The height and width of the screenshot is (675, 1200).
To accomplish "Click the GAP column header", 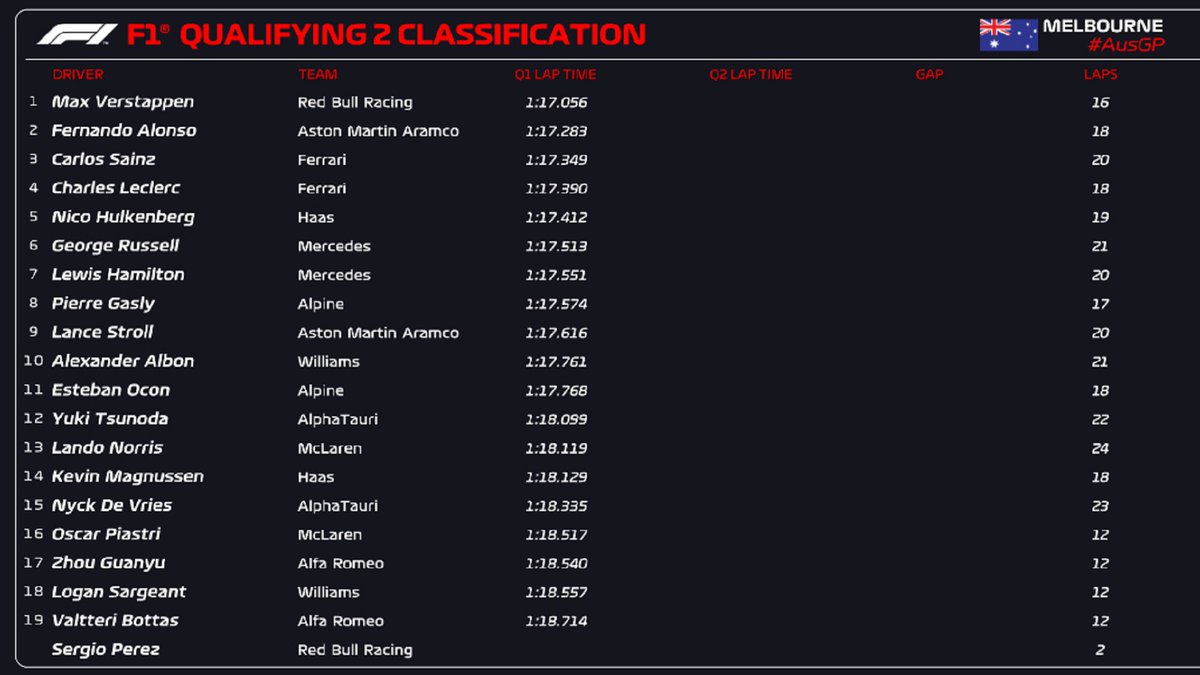I will (929, 74).
